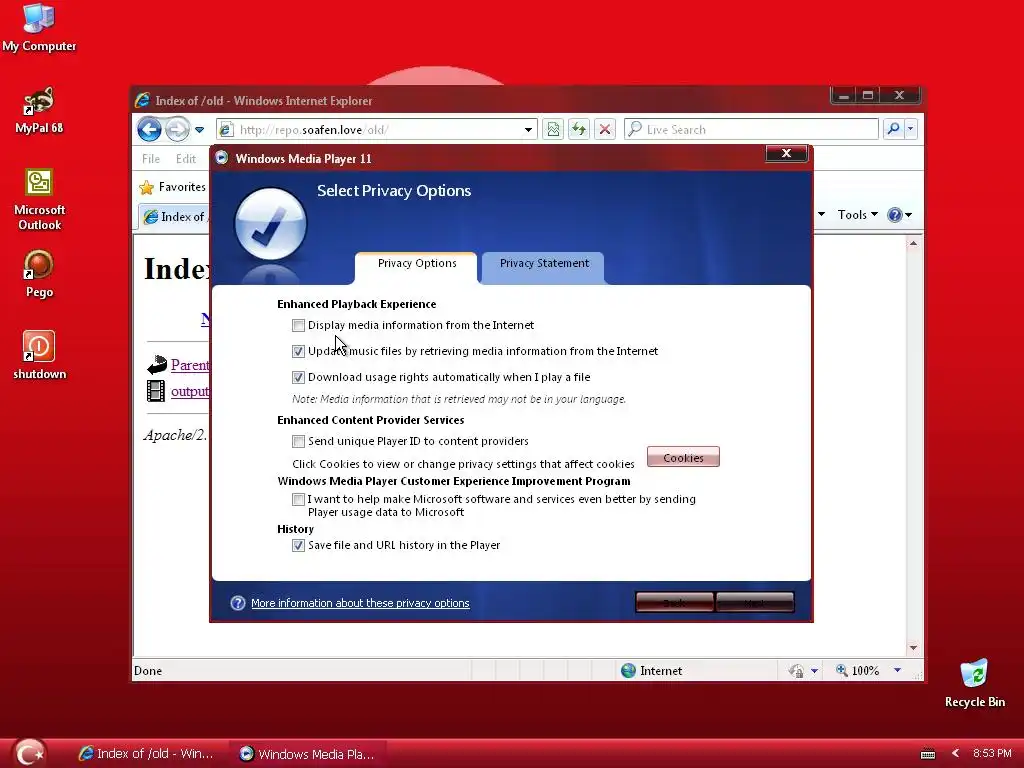
Task: Open the privacy dropdown arrow in status bar
Action: [814, 671]
